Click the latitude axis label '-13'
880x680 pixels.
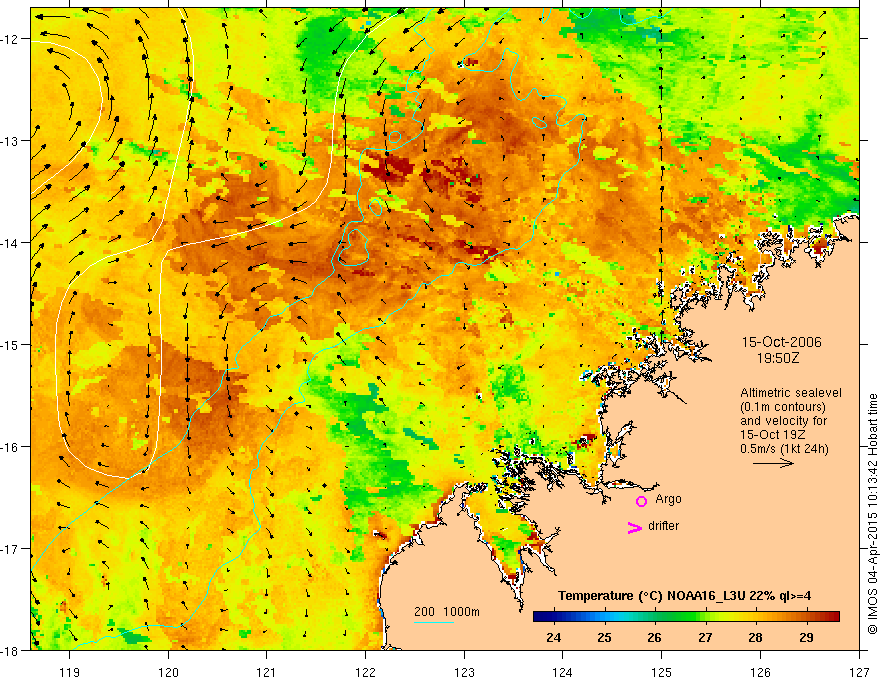[x=10, y=141]
